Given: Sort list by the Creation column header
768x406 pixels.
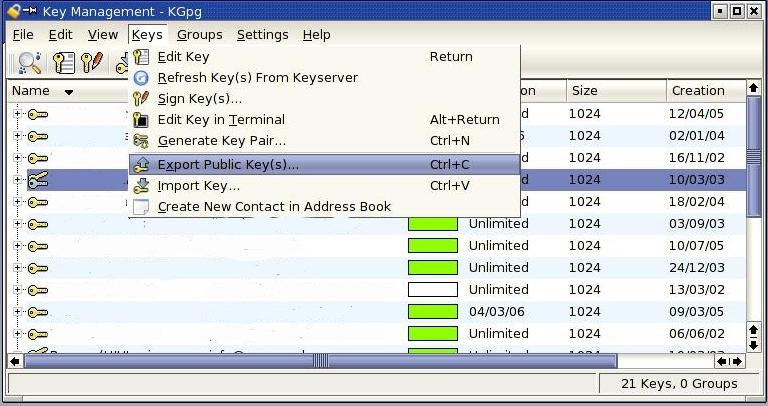Looking at the screenshot, I should (x=705, y=91).
